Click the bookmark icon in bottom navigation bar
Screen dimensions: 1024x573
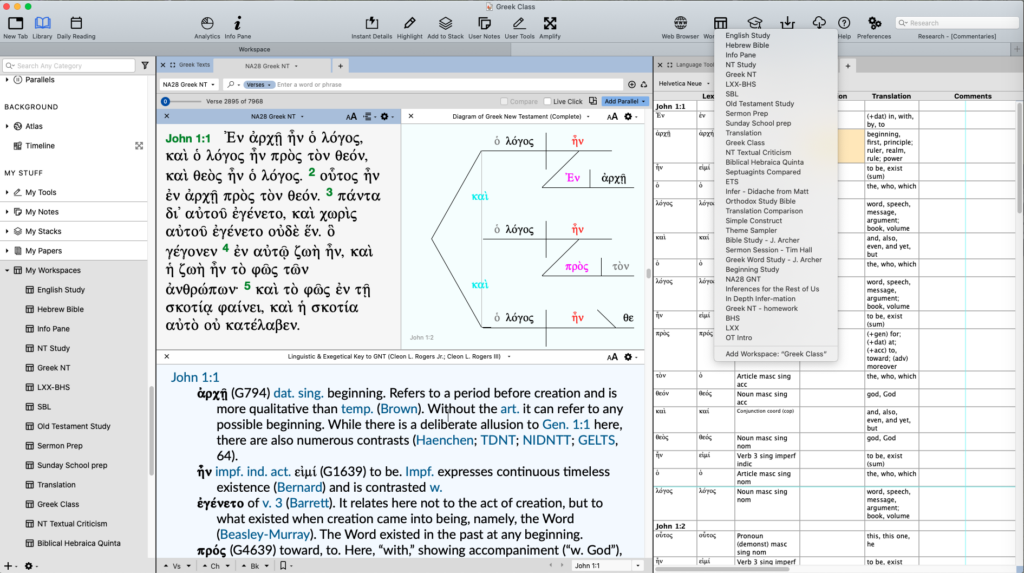click(283, 566)
